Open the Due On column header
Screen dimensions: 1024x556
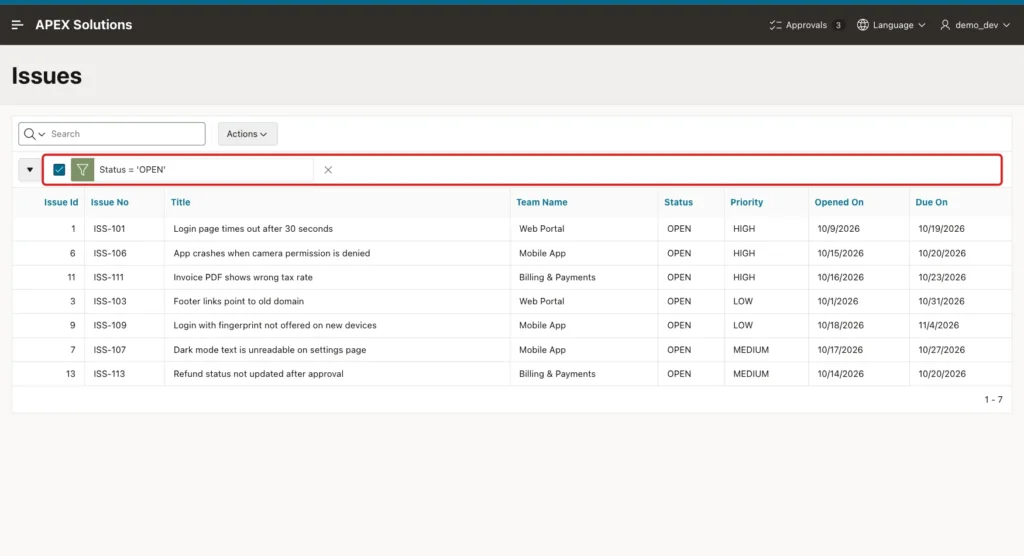931,203
